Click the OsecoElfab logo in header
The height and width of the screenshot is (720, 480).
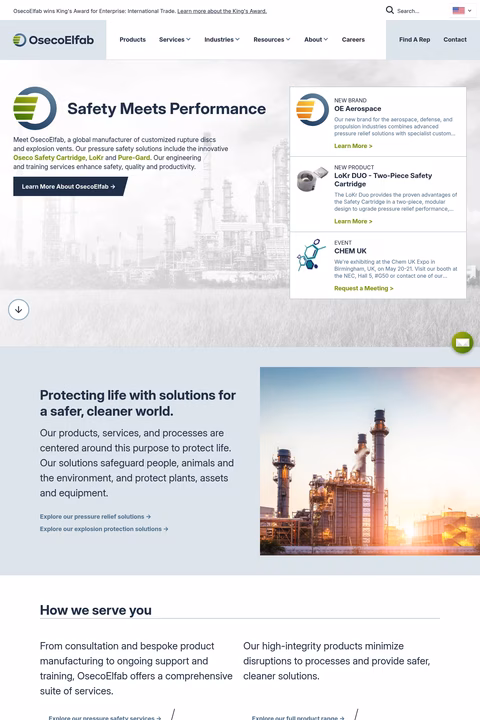[x=53, y=40]
